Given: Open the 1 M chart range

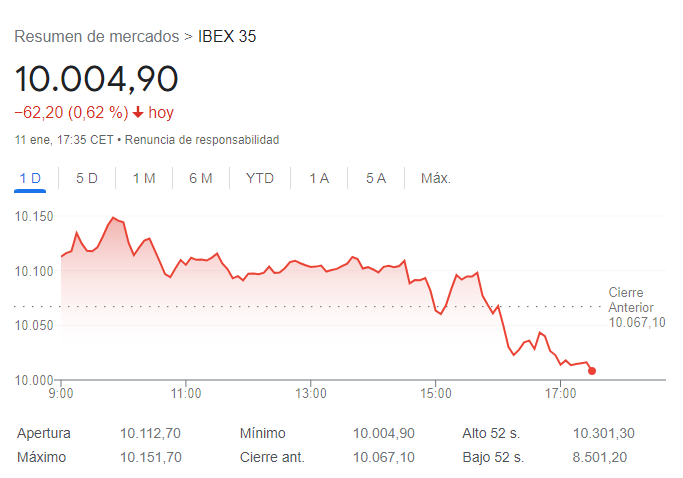Looking at the screenshot, I should pos(144,178).
